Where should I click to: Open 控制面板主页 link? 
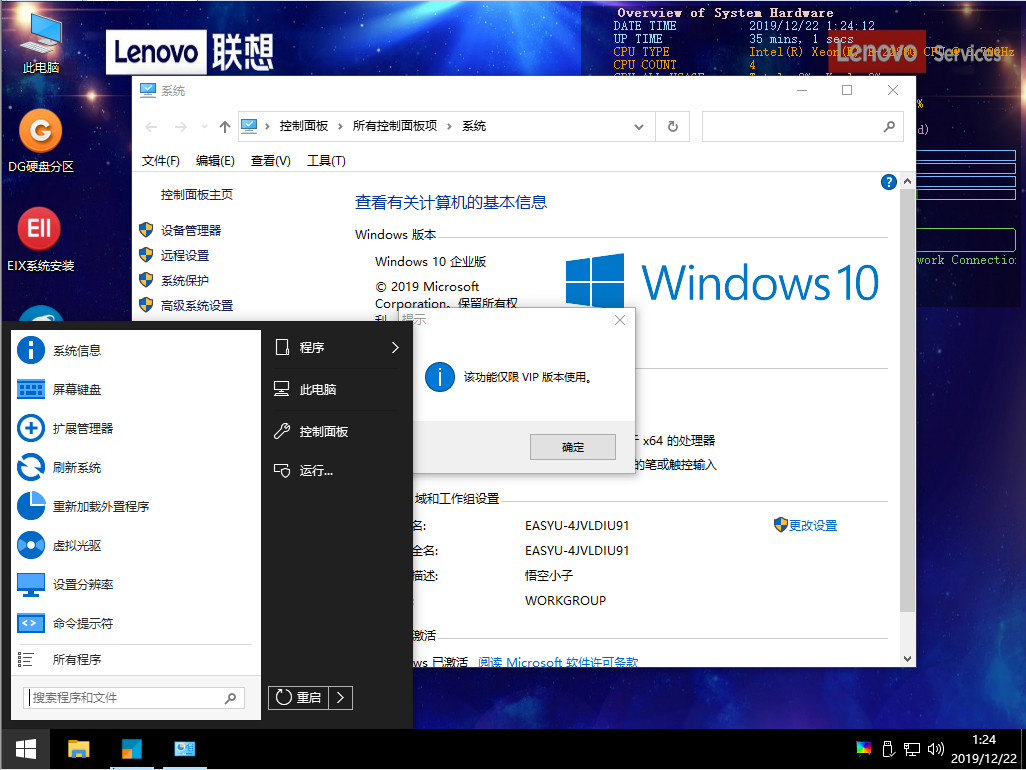196,194
